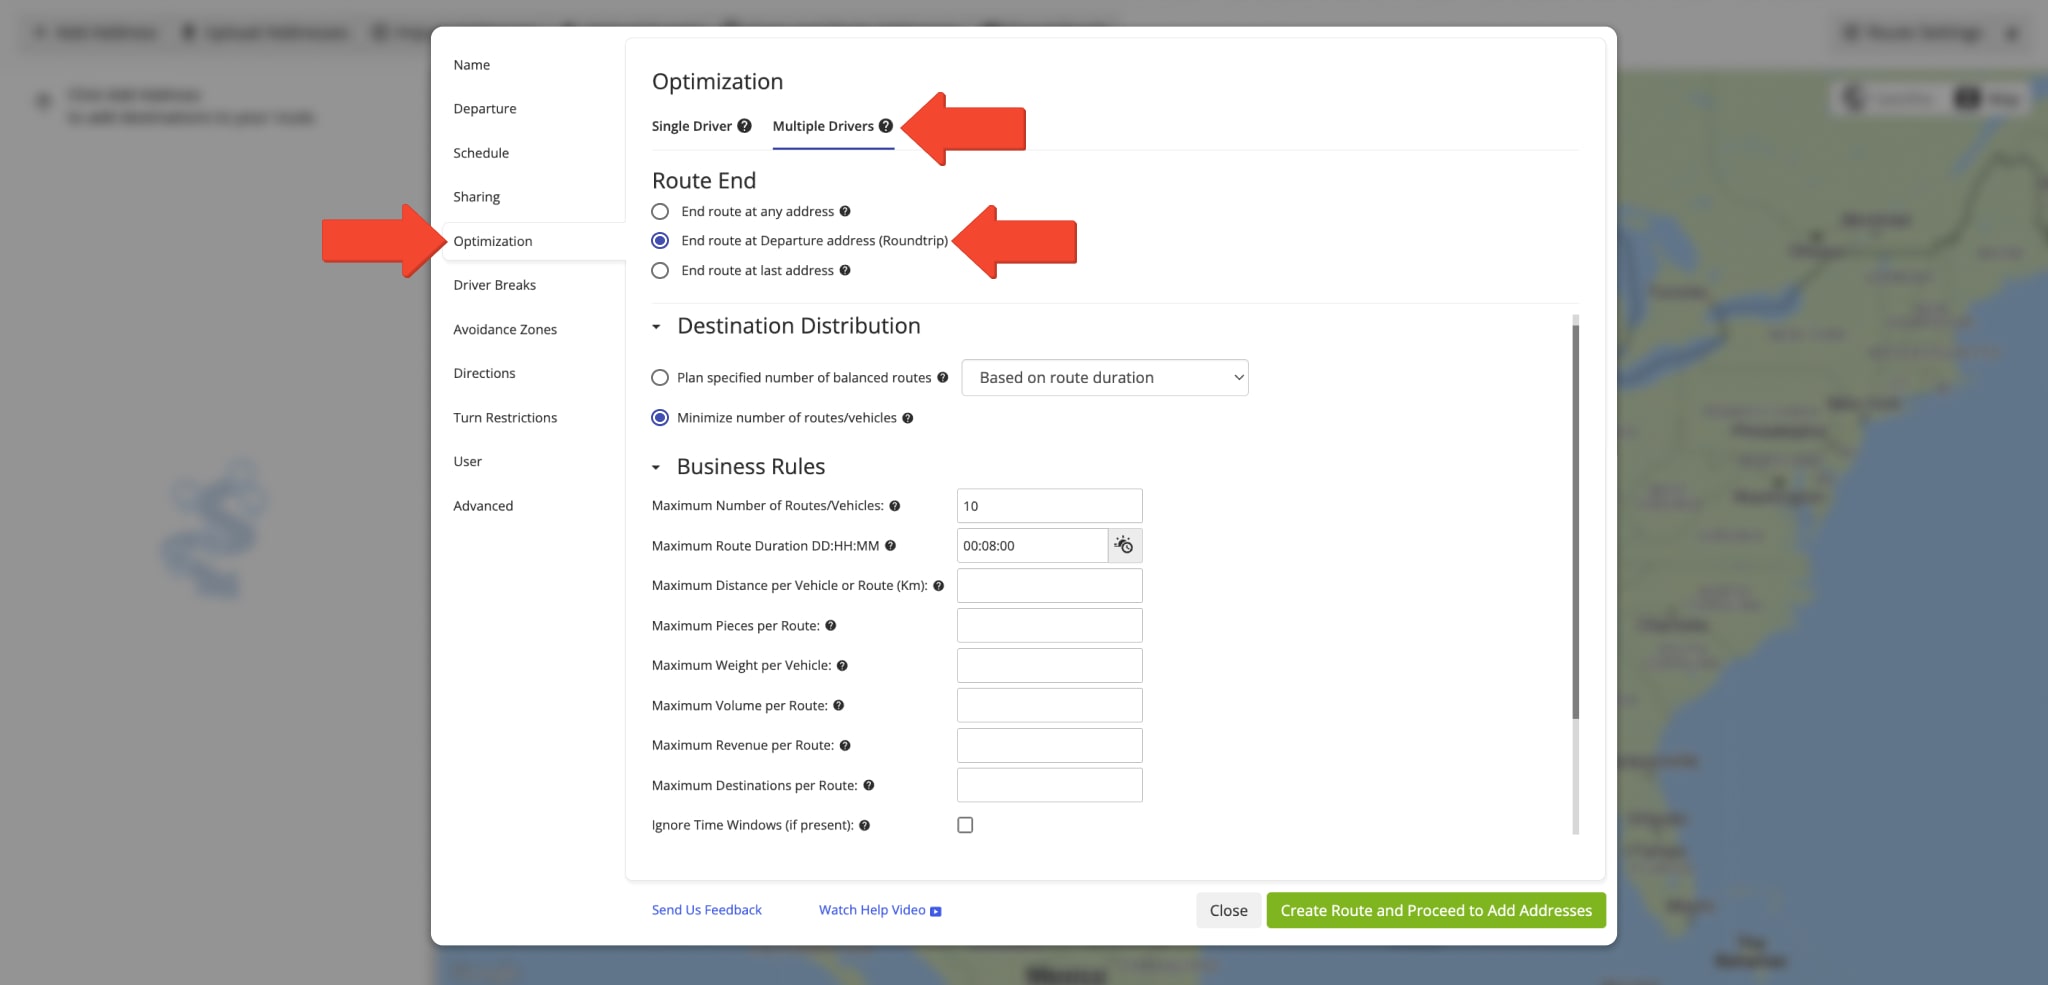Show help for Maximum Volume per Route
Screen dimensions: 2048x985
[x=839, y=706]
